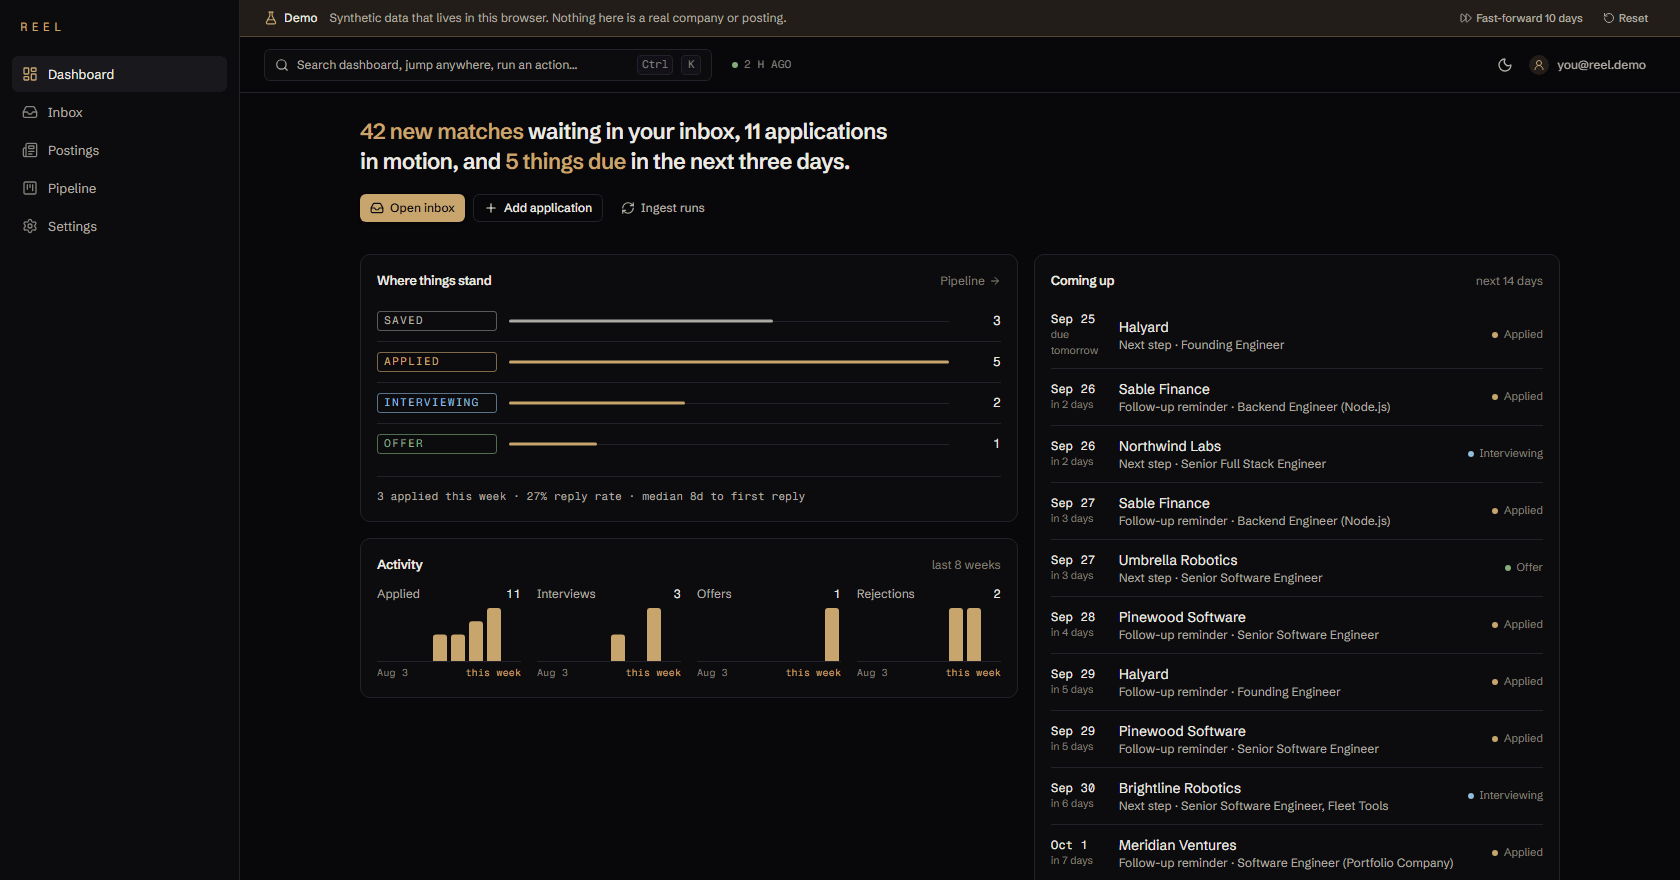Select the APPLIED stage label
The height and width of the screenshot is (880, 1680).
click(x=437, y=362)
